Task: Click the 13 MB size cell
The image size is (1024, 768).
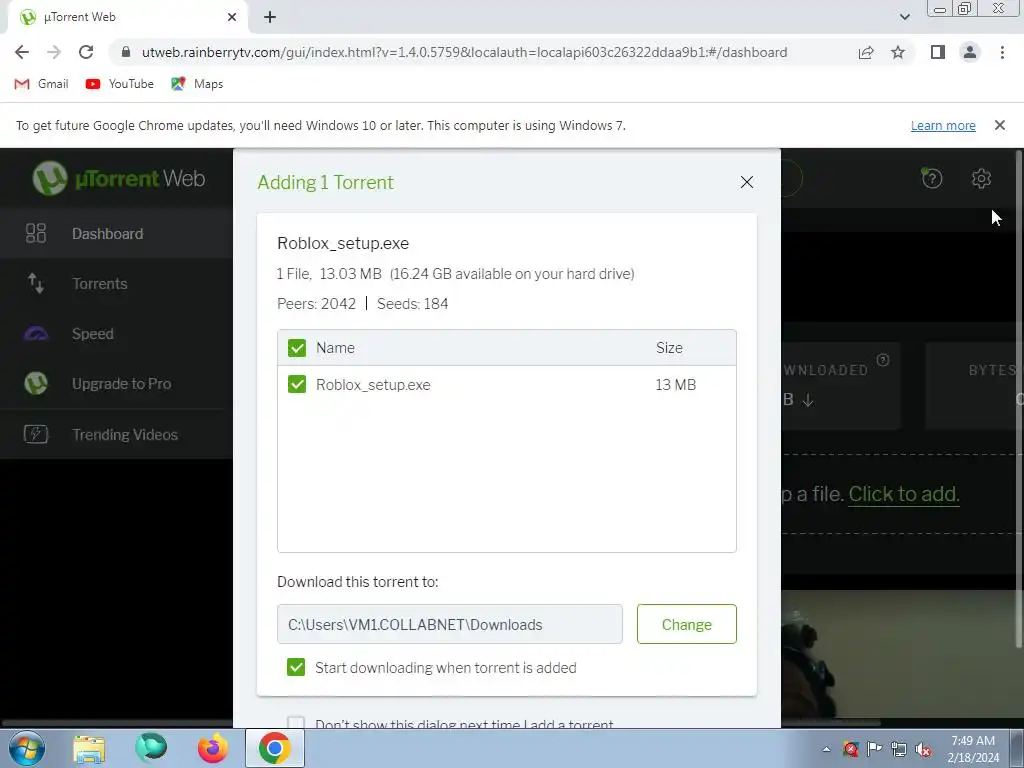Action: coord(675,385)
